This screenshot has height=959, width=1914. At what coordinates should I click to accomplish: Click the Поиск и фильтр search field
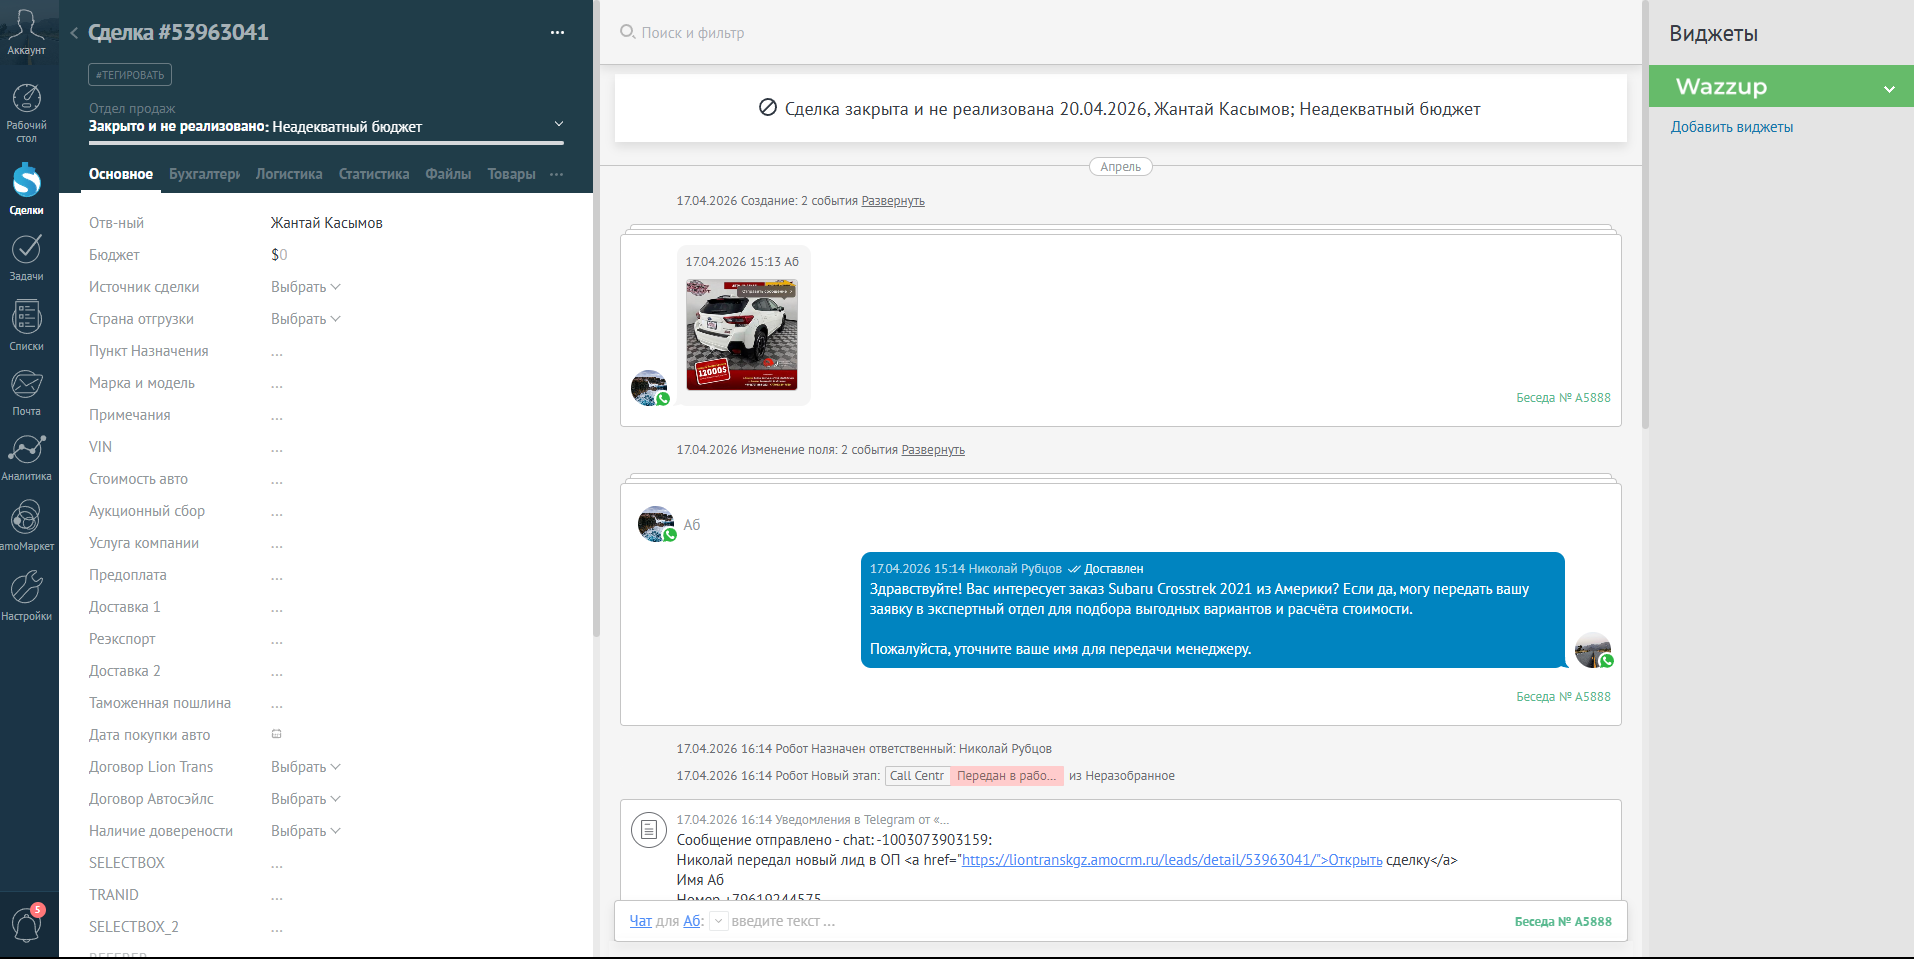(x=693, y=33)
